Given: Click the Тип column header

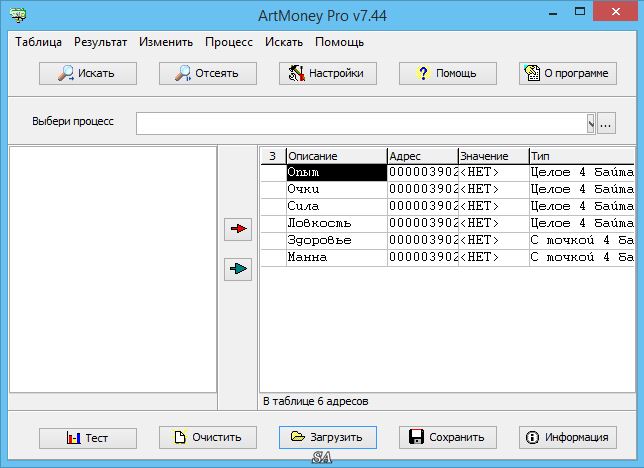Looking at the screenshot, I should [x=582, y=156].
